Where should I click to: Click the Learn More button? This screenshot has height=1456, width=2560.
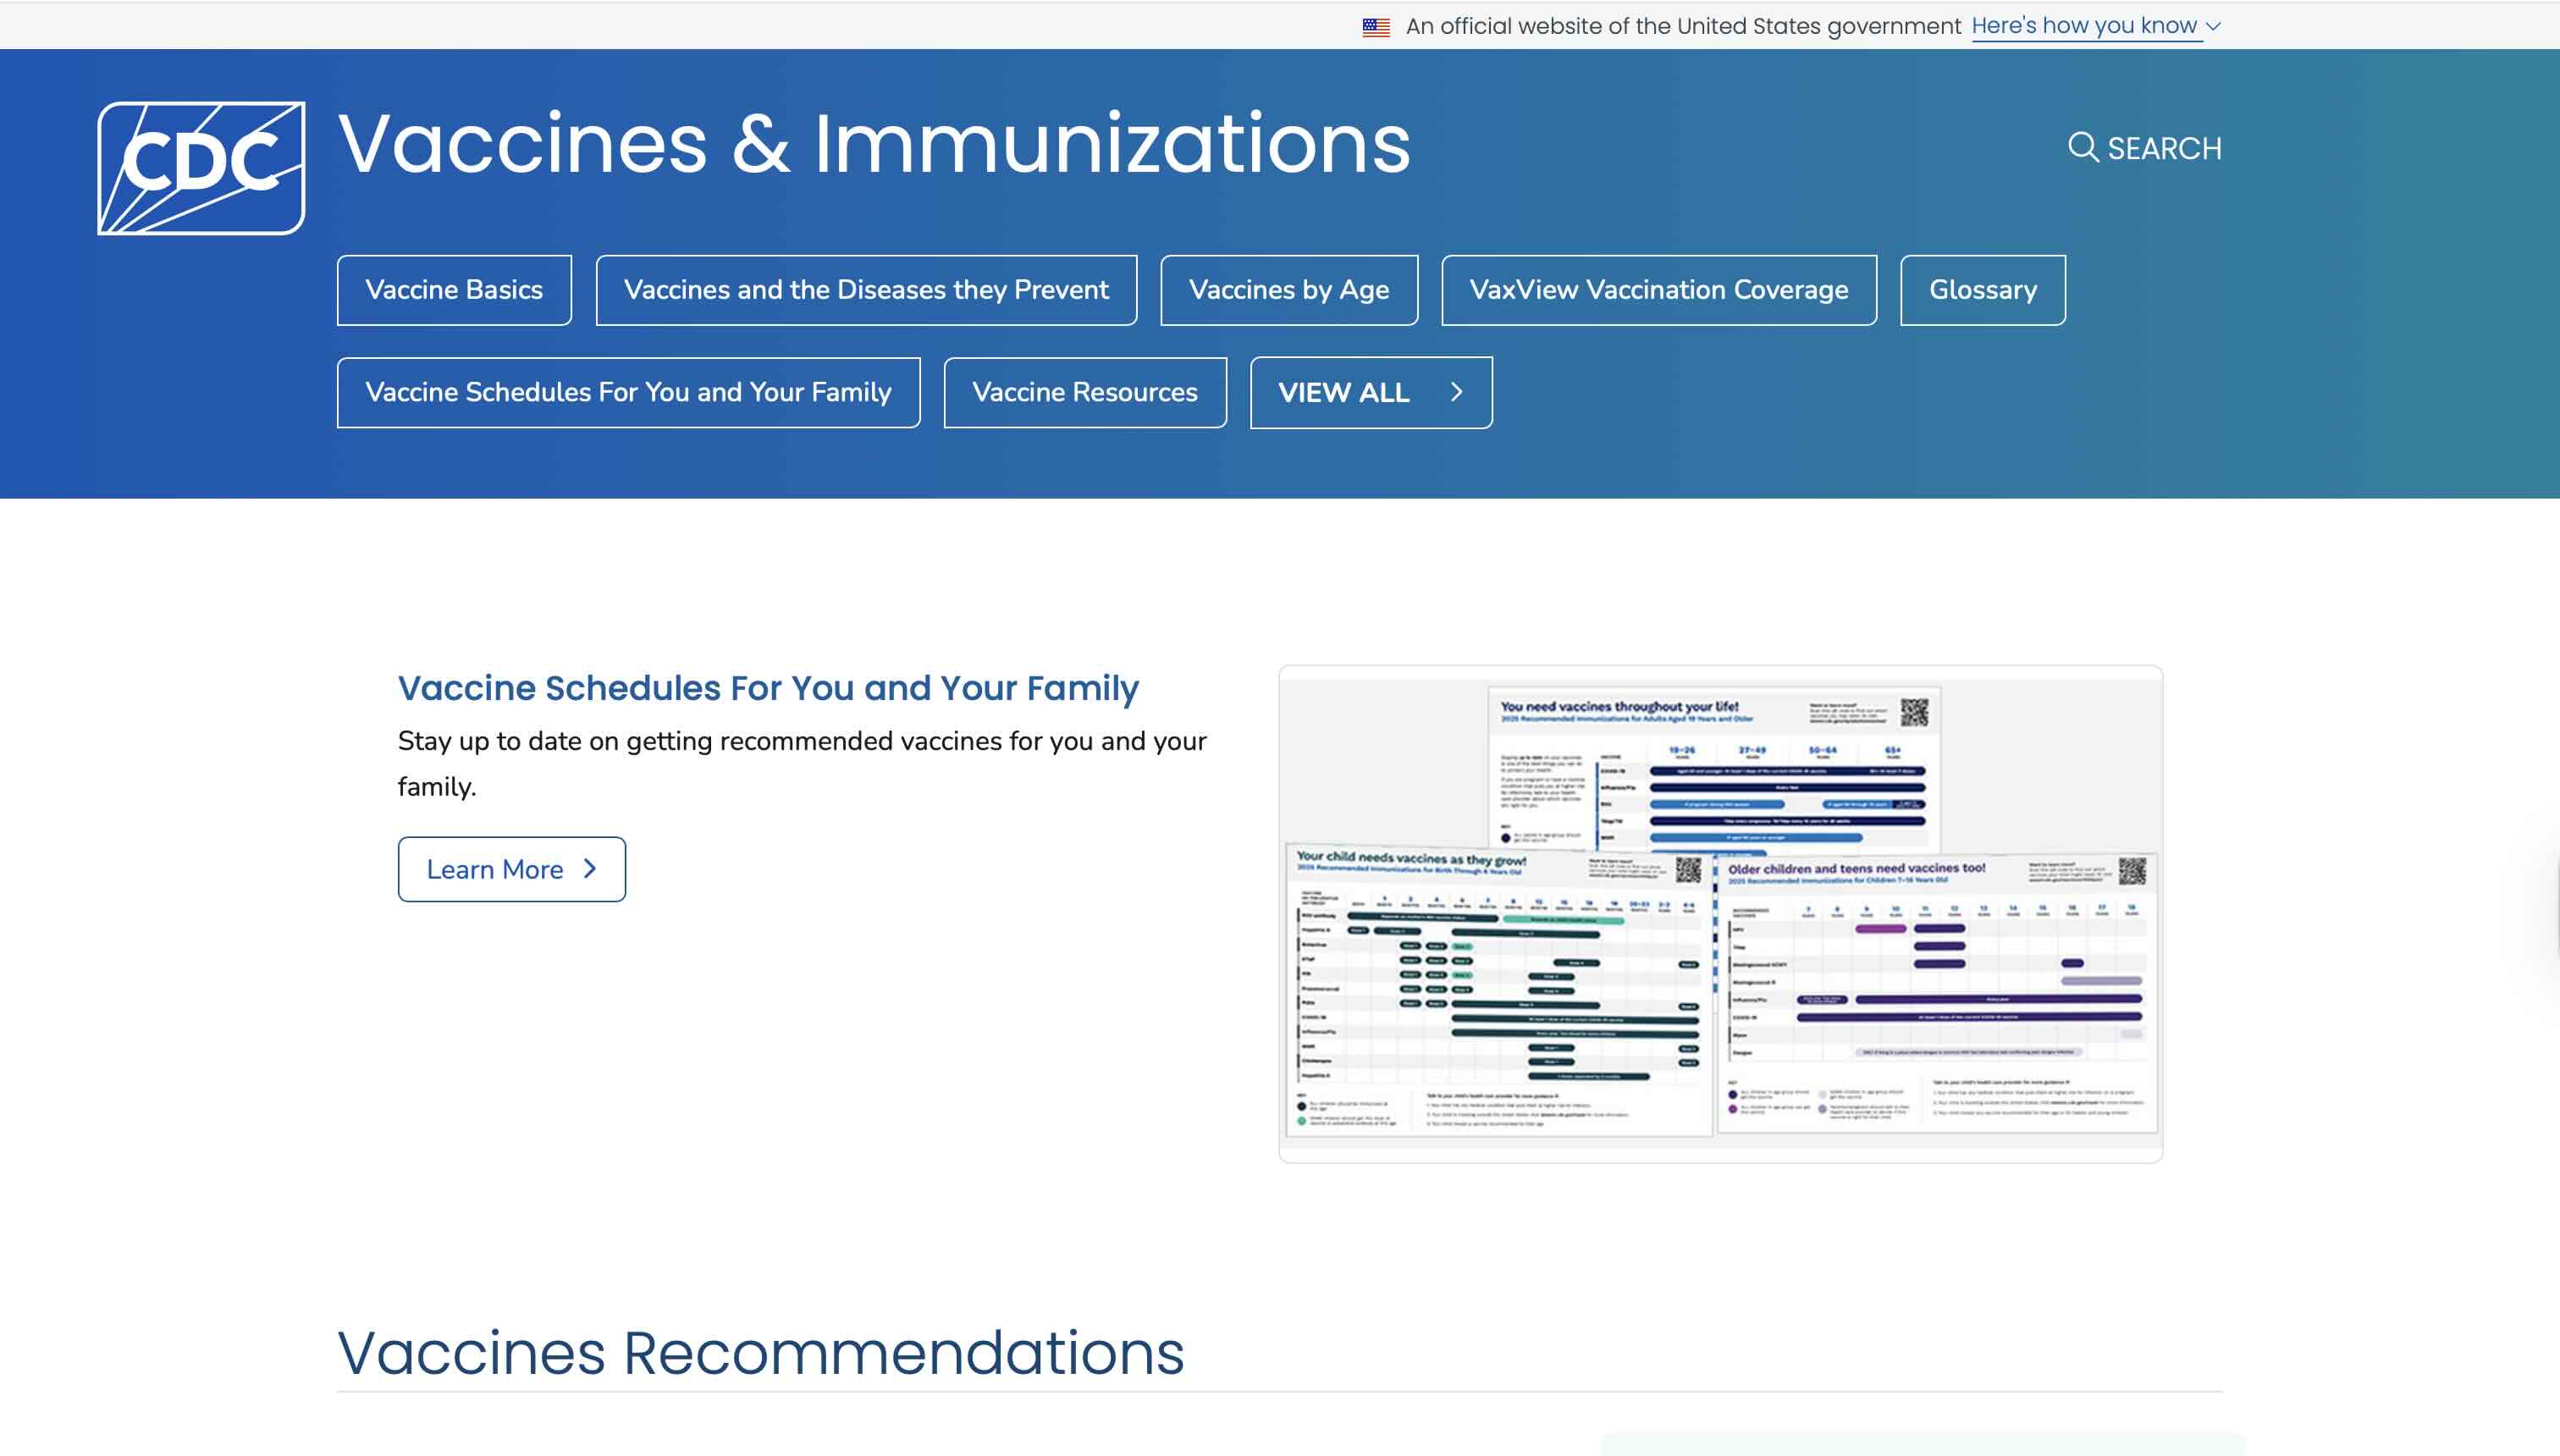click(511, 870)
